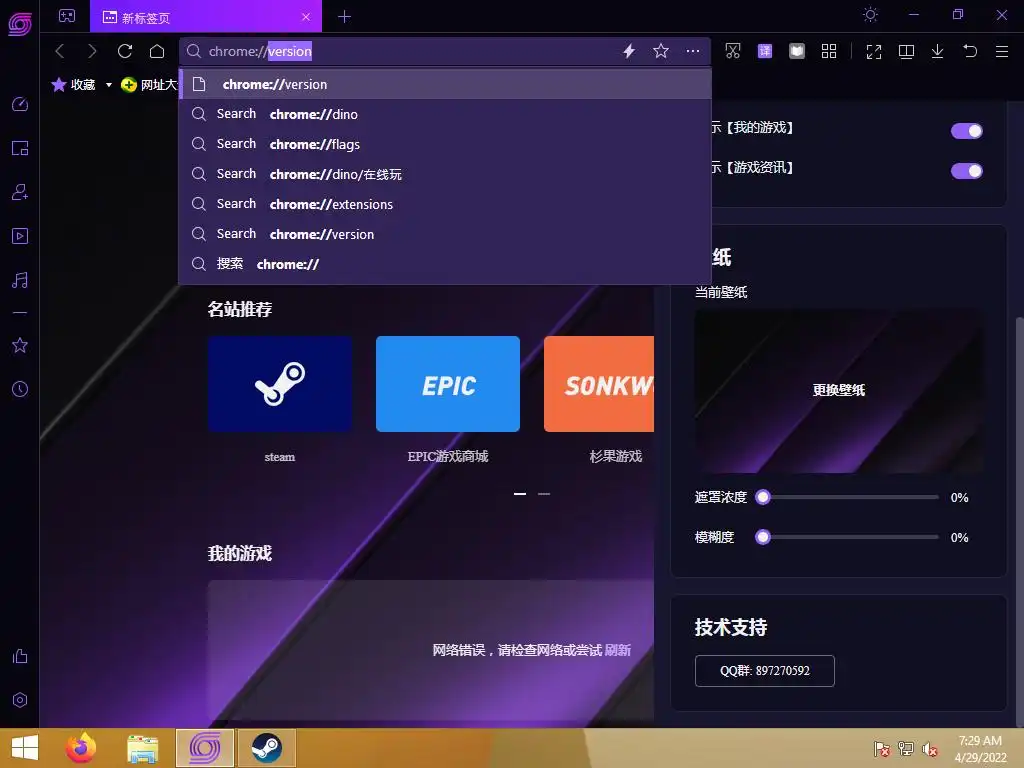The width and height of the screenshot is (1024, 768).
Task: Toggle the 我的游戏 display switch
Action: click(x=967, y=131)
